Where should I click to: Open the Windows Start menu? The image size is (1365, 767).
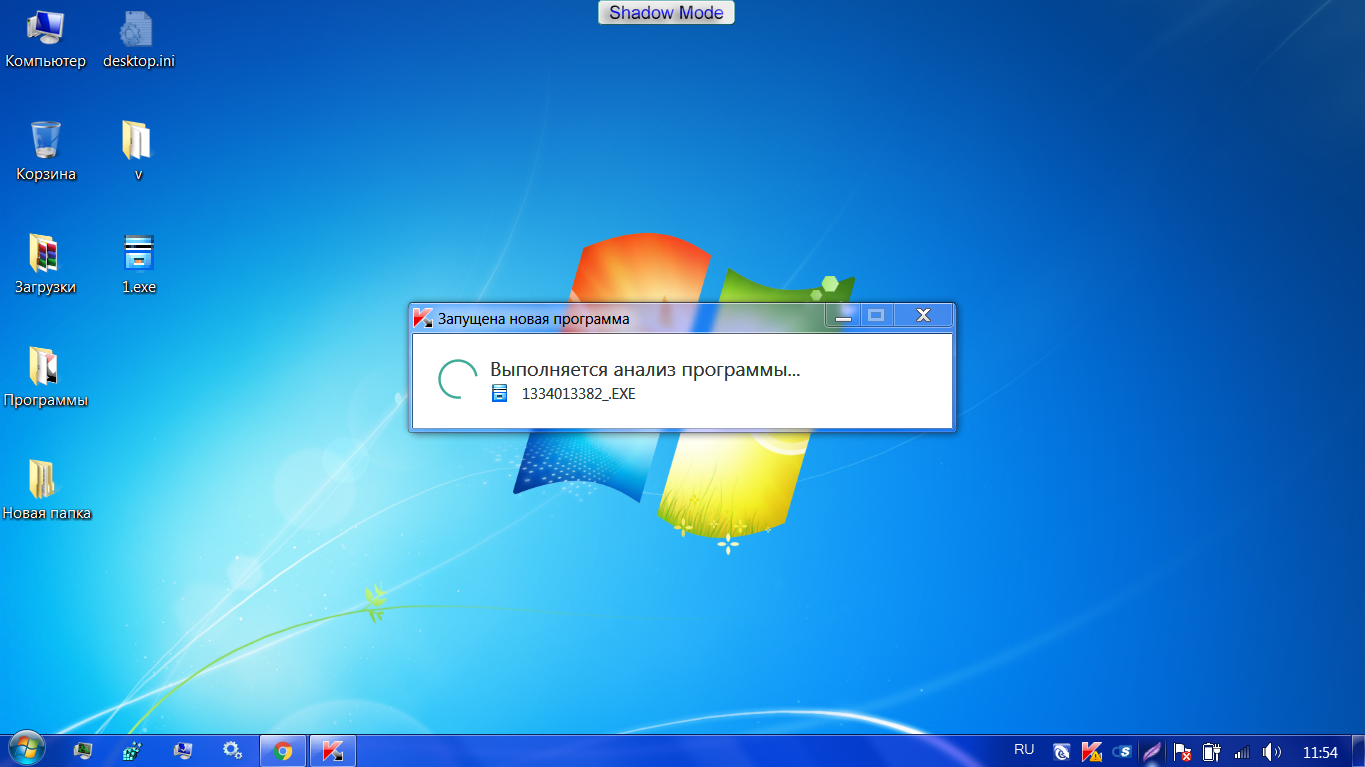click(x=26, y=750)
